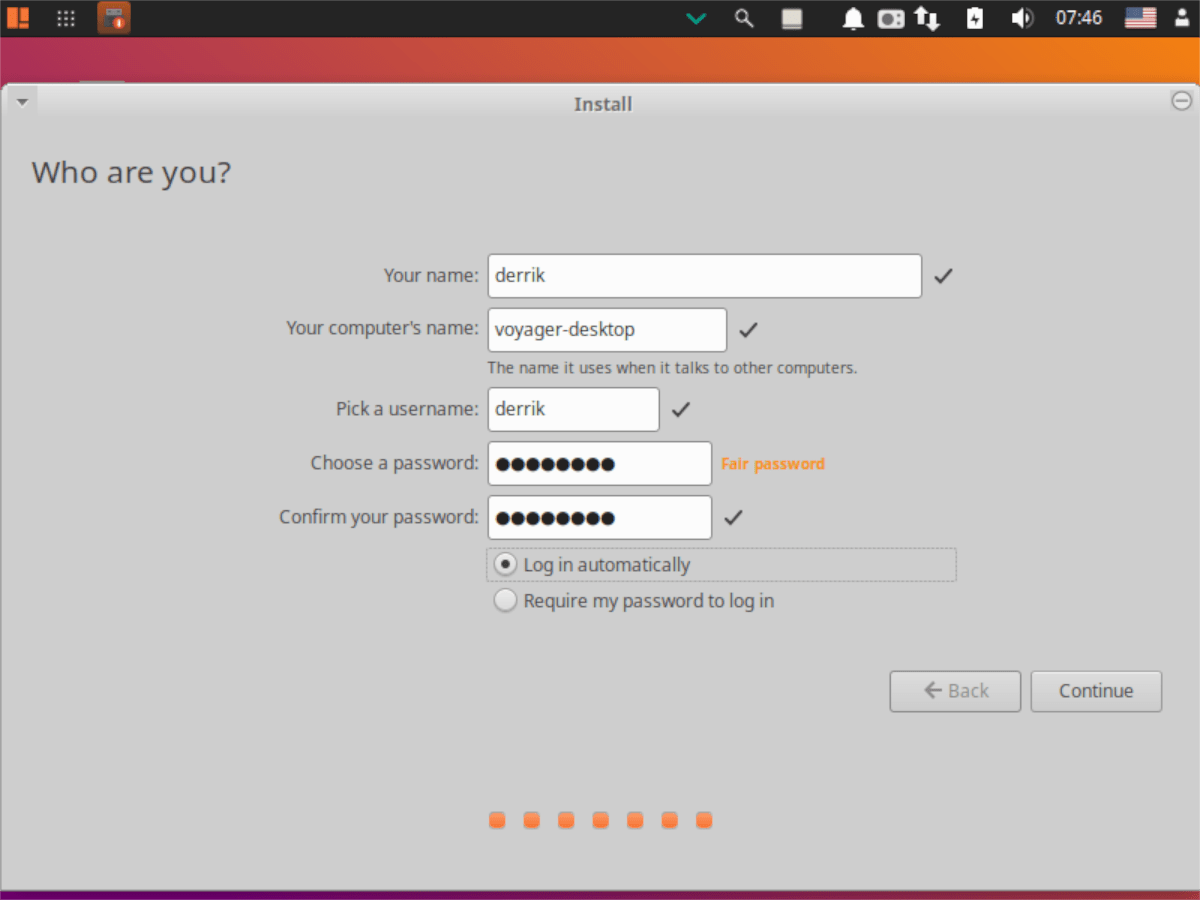Click checkmark next to computer's name field
1200x900 pixels.
point(748,330)
